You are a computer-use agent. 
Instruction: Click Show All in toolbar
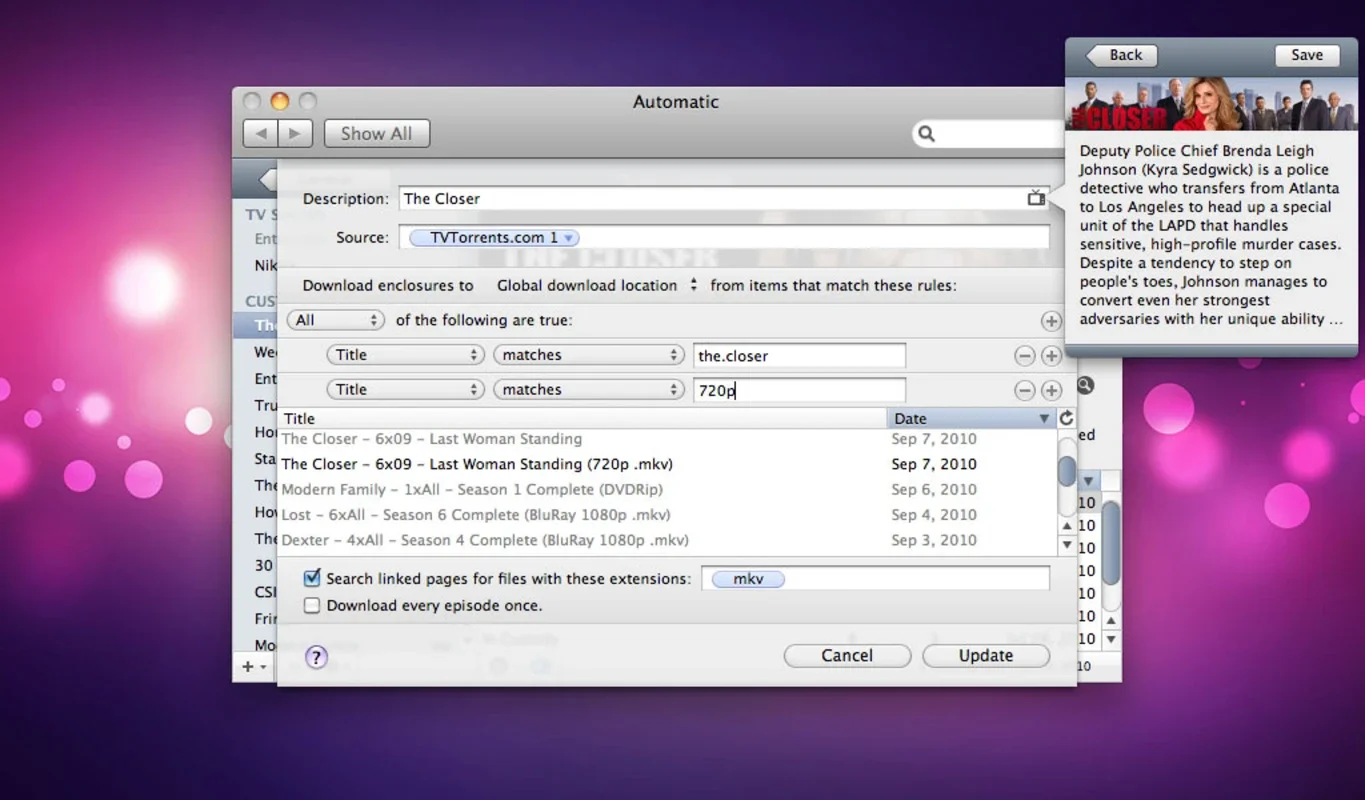[x=376, y=133]
